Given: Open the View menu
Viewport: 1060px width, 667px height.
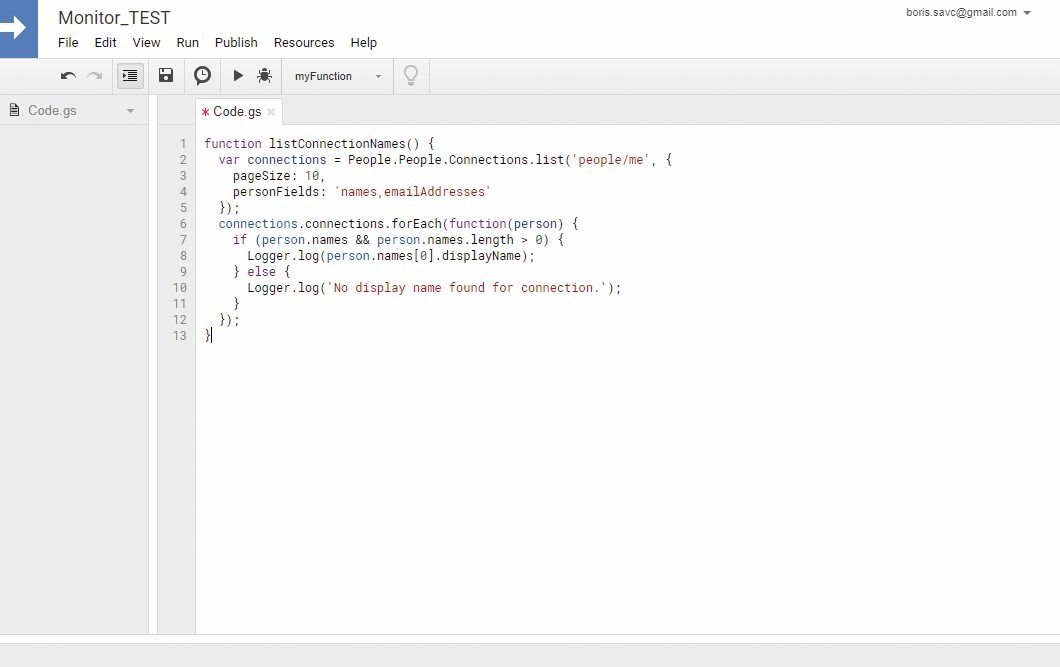Looking at the screenshot, I should [x=146, y=43].
